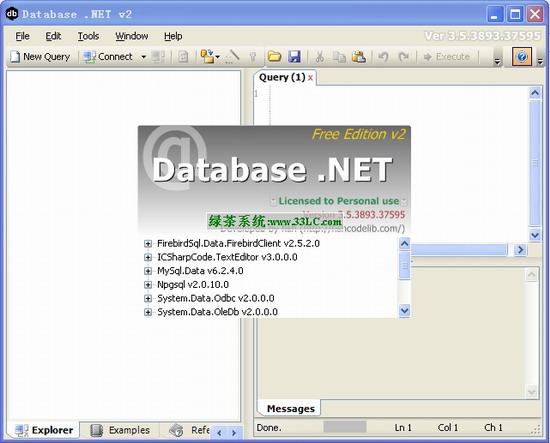The height and width of the screenshot is (443, 550).
Task: Open toolbar overflow arrow beside Execute
Action: pyautogui.click(x=497, y=62)
